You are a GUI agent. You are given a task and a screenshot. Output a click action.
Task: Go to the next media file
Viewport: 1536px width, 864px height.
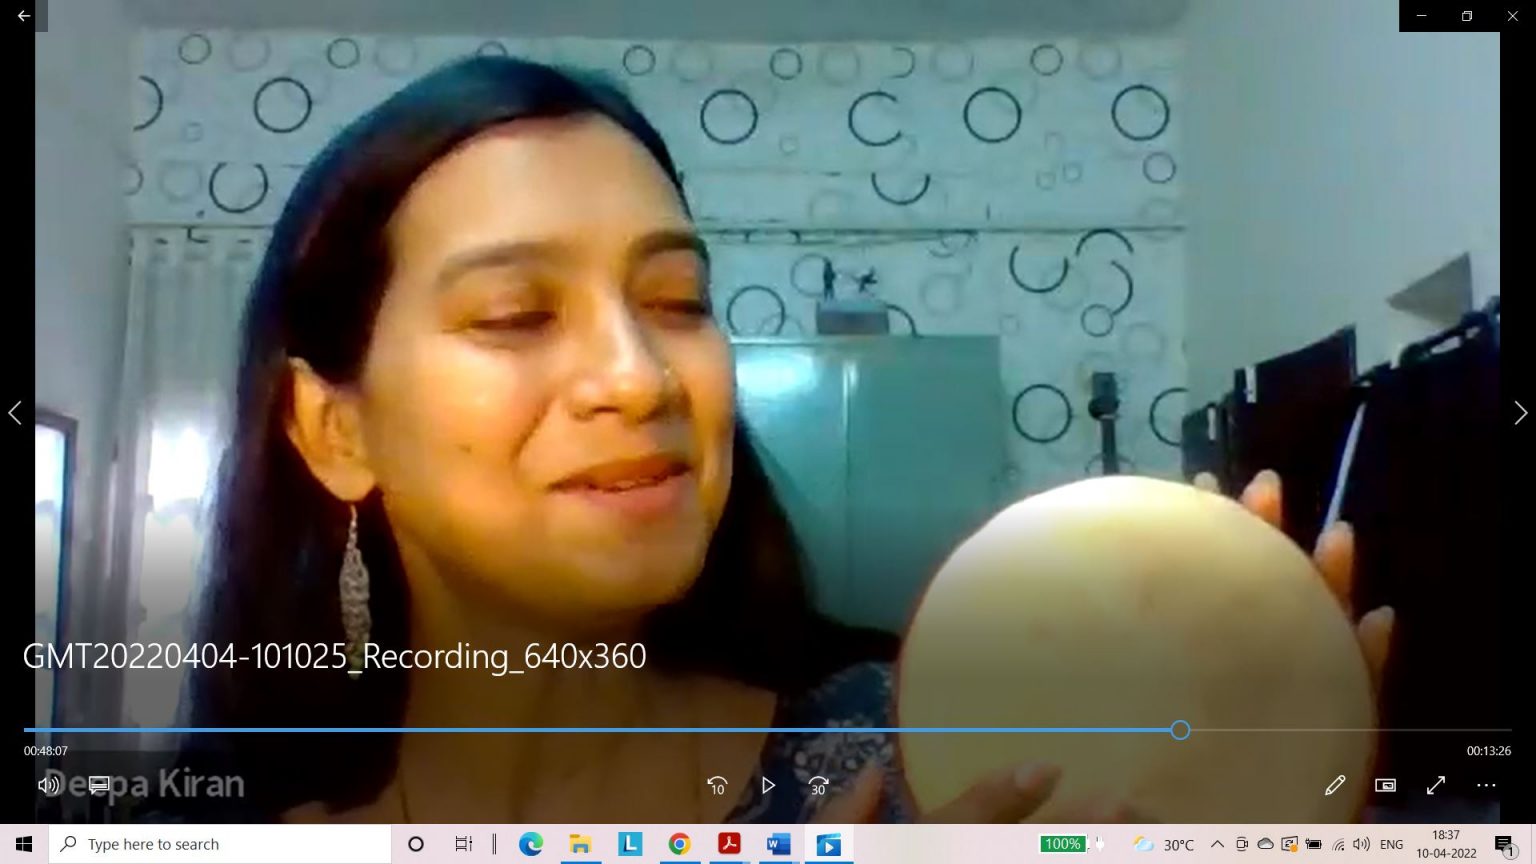[x=1520, y=413]
